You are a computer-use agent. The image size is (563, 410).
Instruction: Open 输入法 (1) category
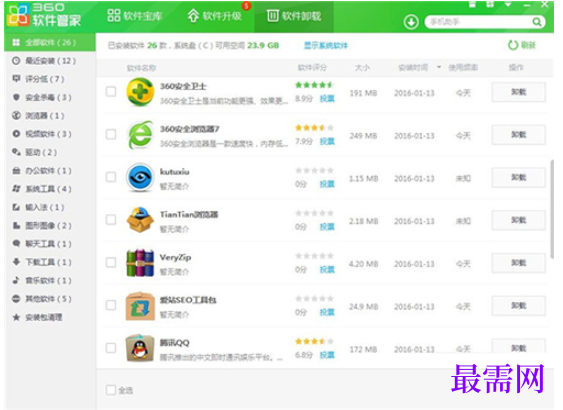(x=38, y=207)
